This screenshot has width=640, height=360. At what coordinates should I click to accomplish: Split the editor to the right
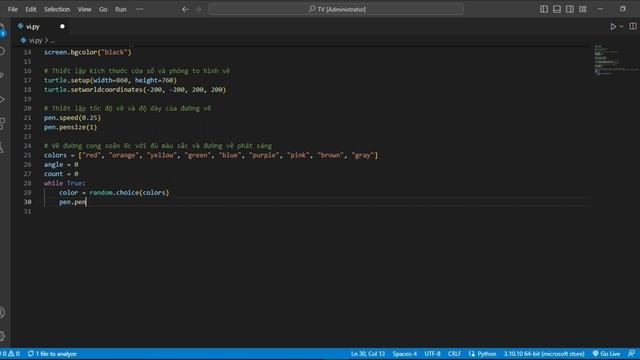pyautogui.click(x=633, y=27)
